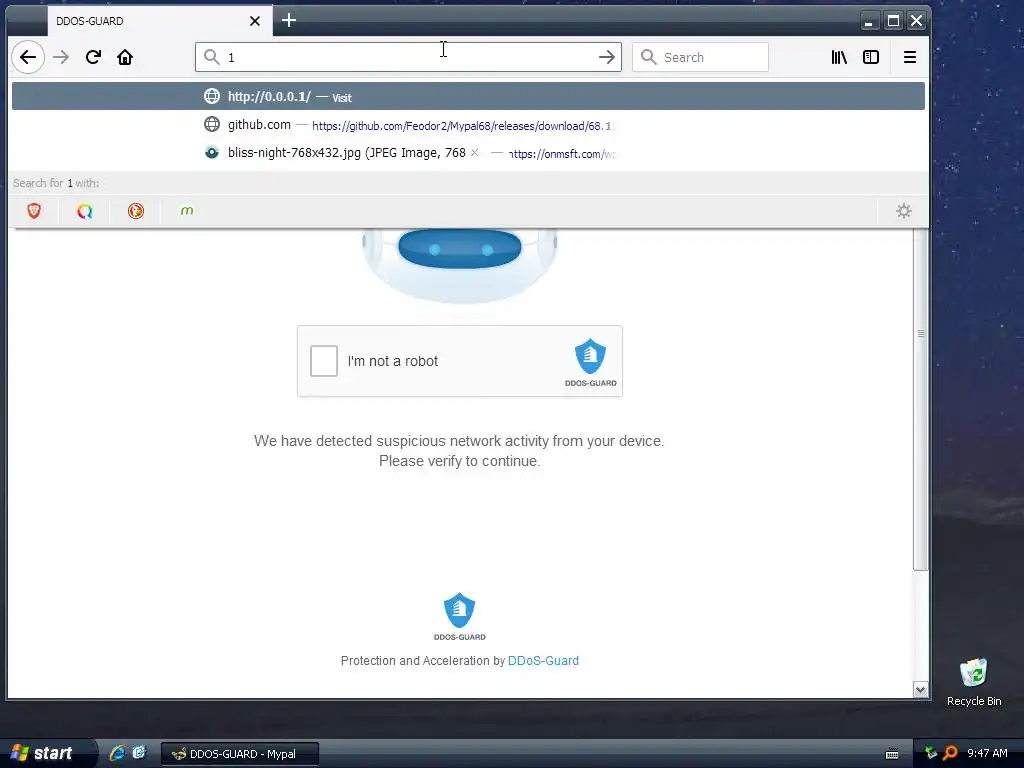The height and width of the screenshot is (768, 1024).
Task: Search with the DuckDuckGo engine icon
Action: (136, 211)
